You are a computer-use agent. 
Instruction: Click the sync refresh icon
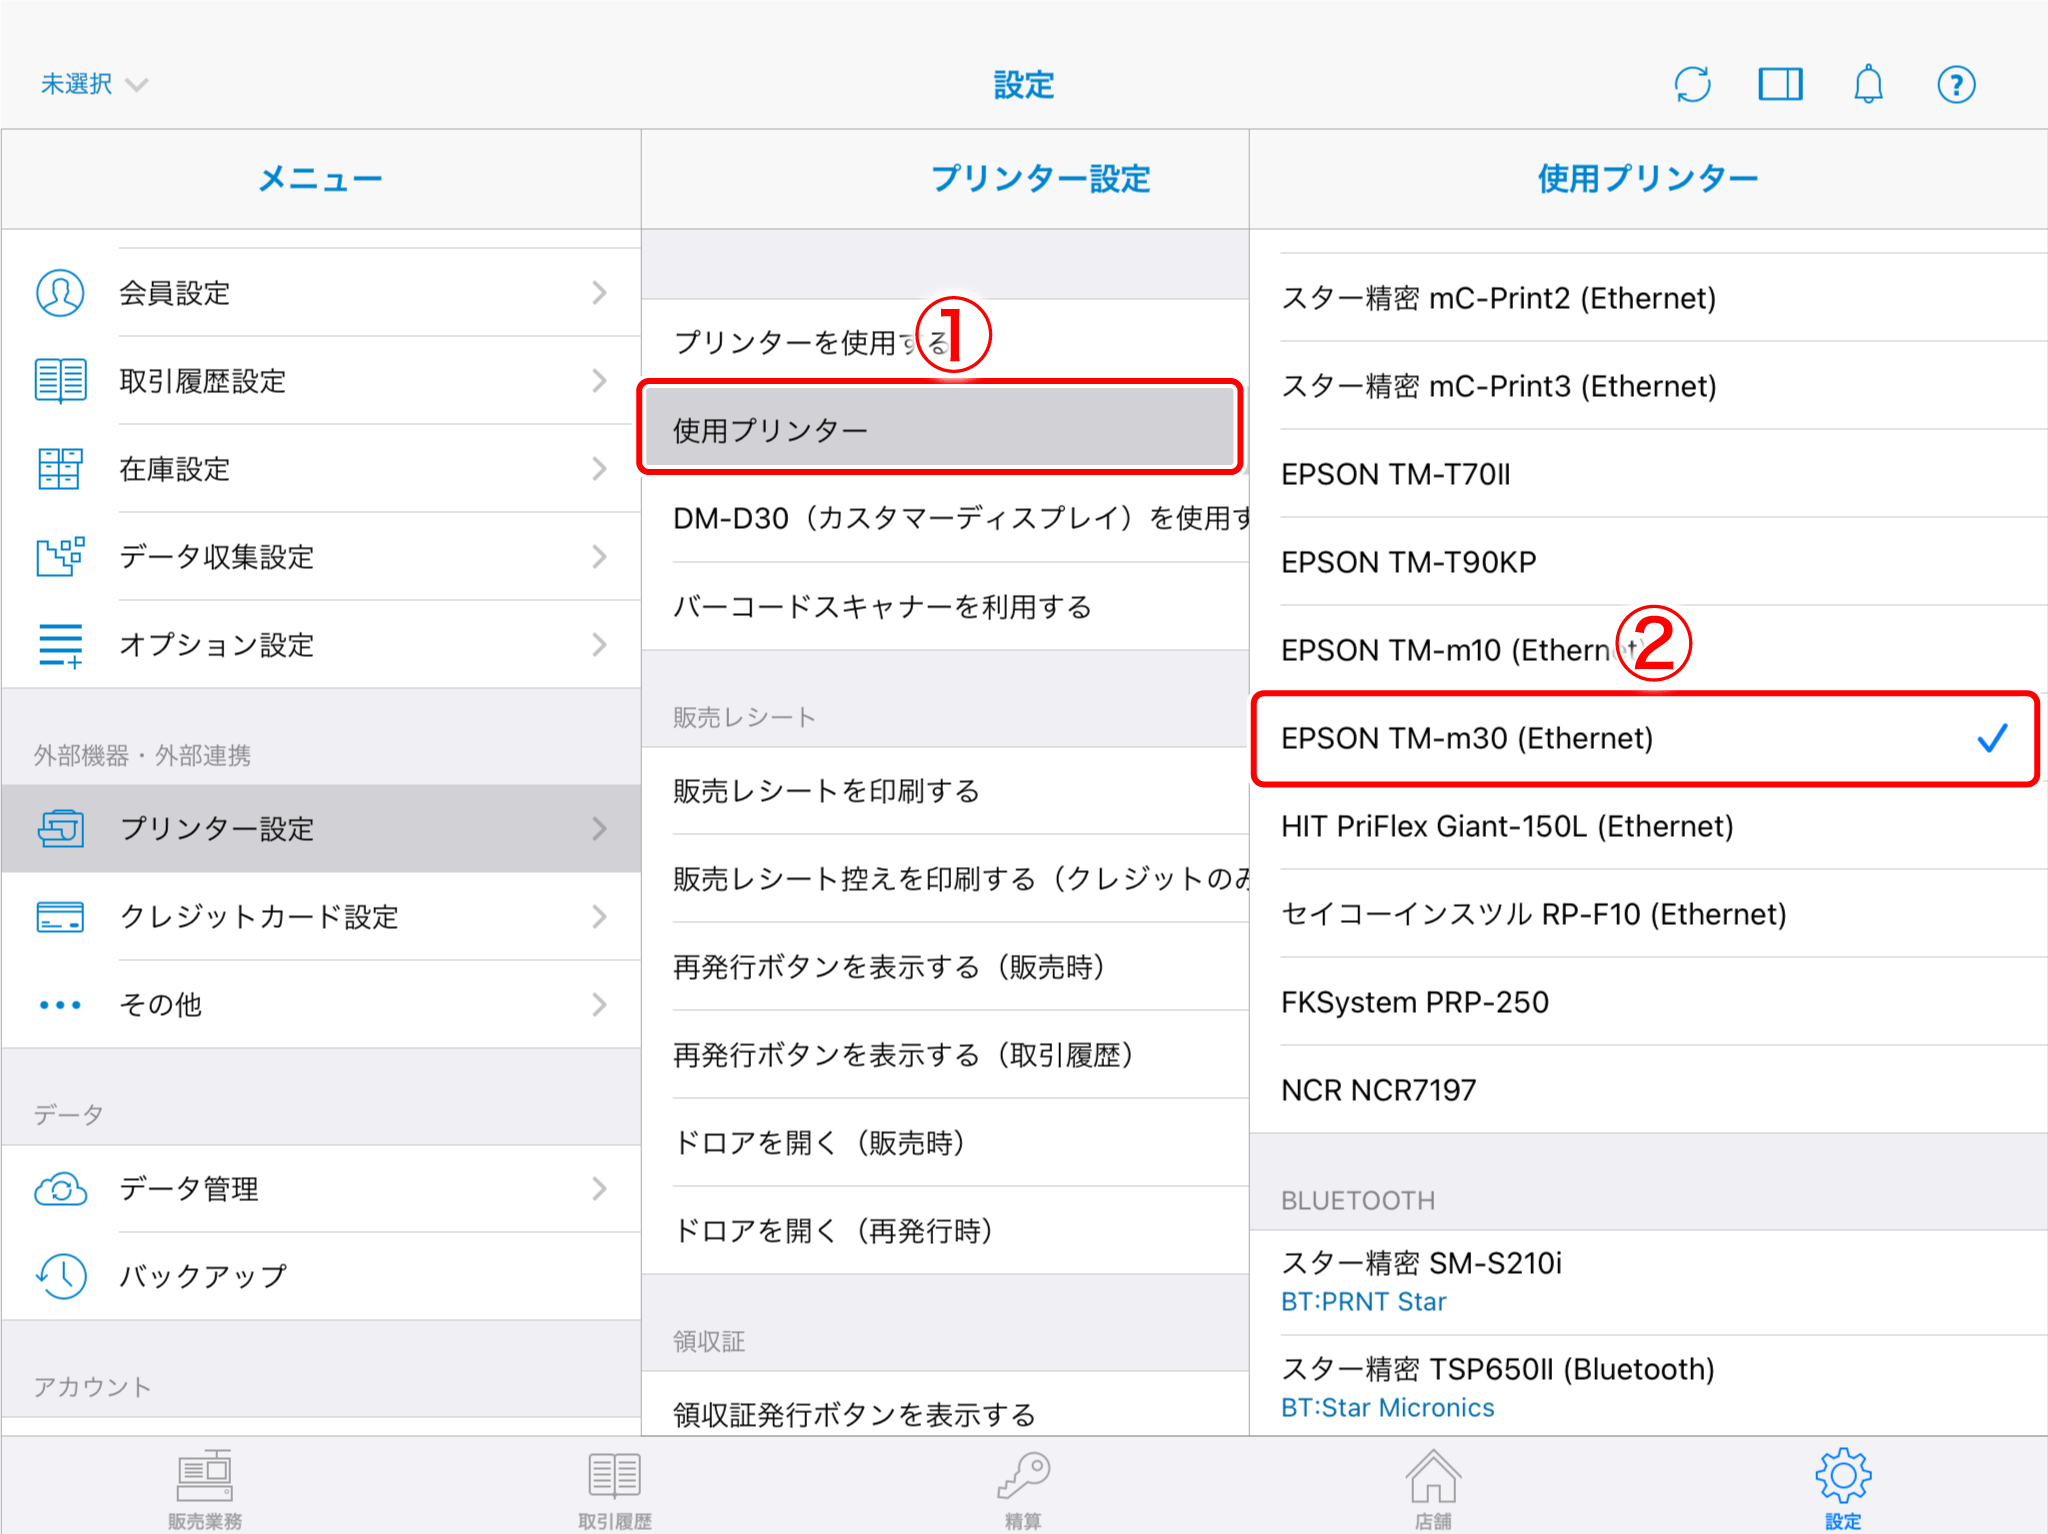point(1692,84)
